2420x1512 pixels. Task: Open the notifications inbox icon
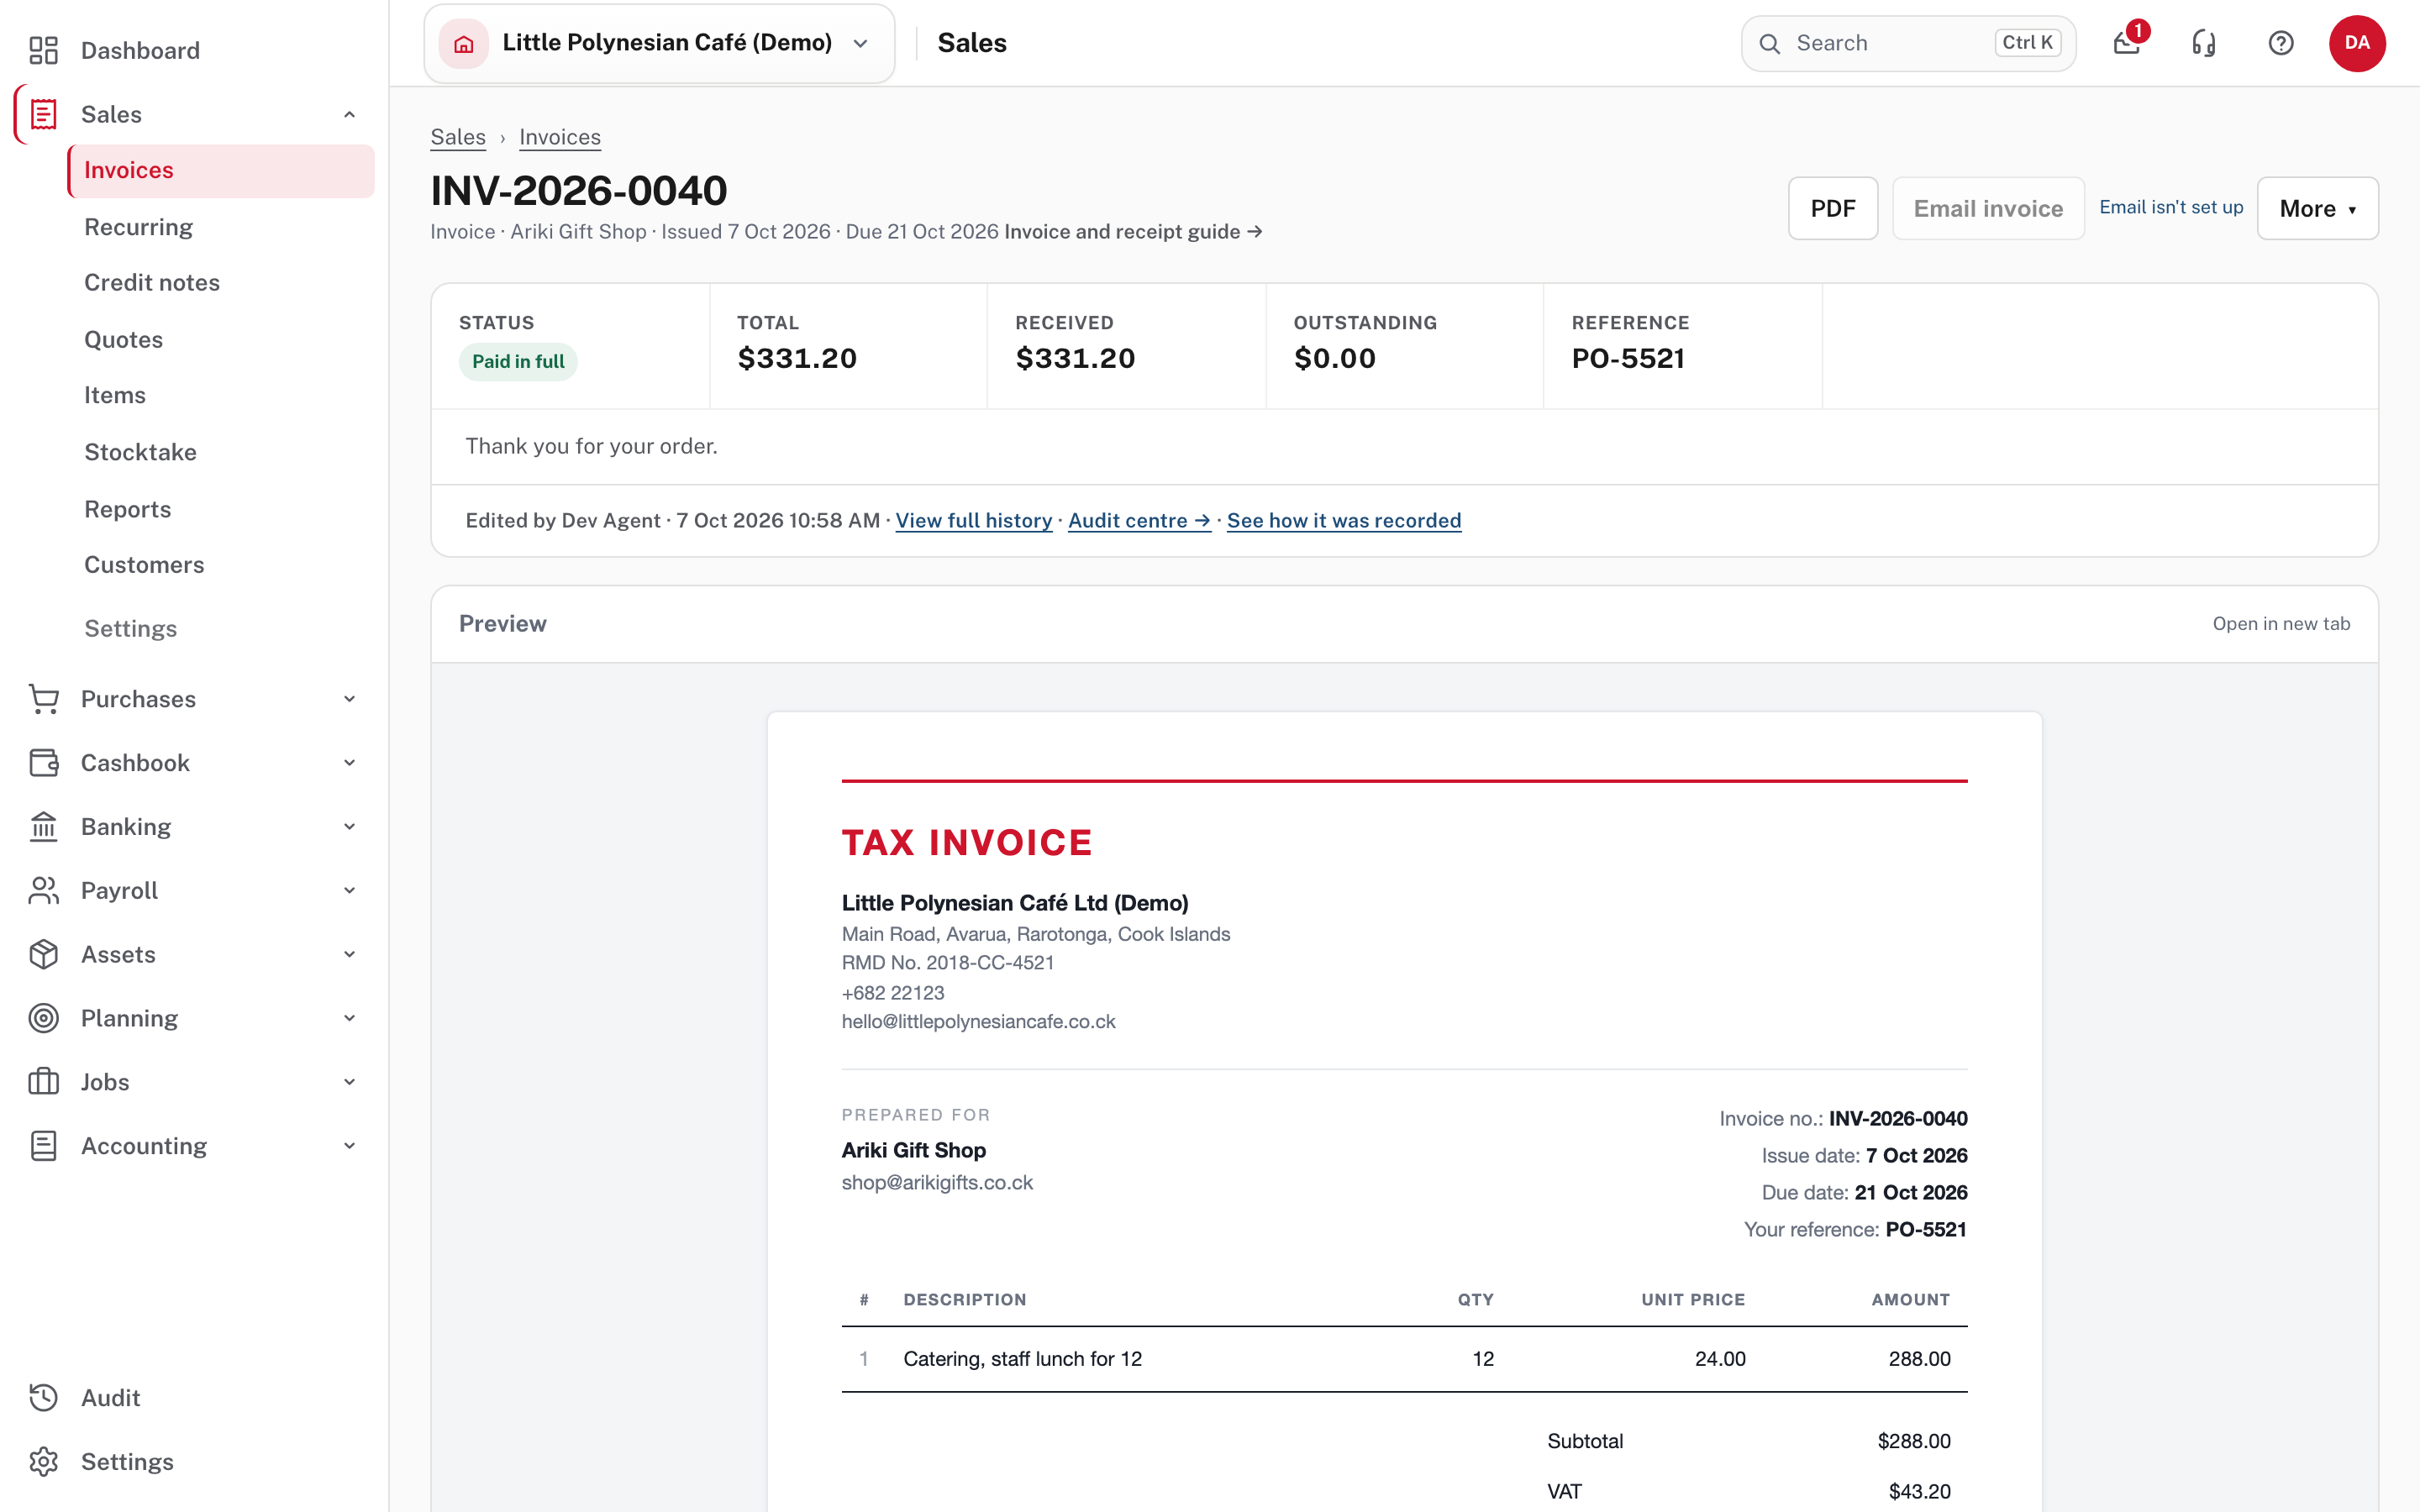tap(2126, 43)
